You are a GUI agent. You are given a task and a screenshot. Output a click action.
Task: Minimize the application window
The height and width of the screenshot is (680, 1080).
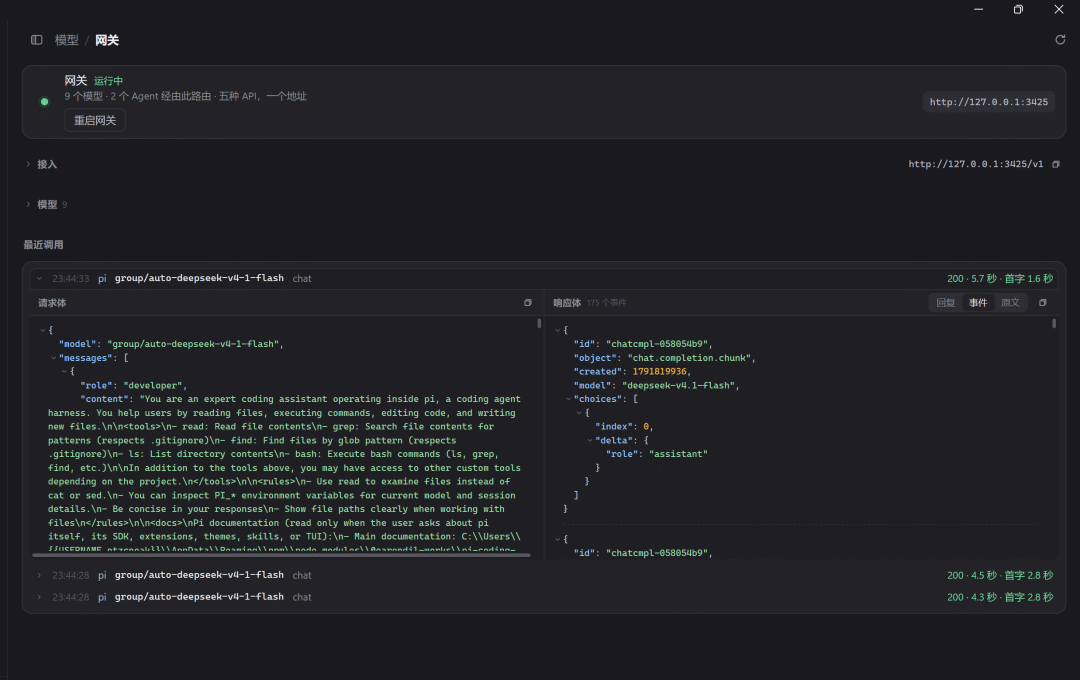(979, 10)
